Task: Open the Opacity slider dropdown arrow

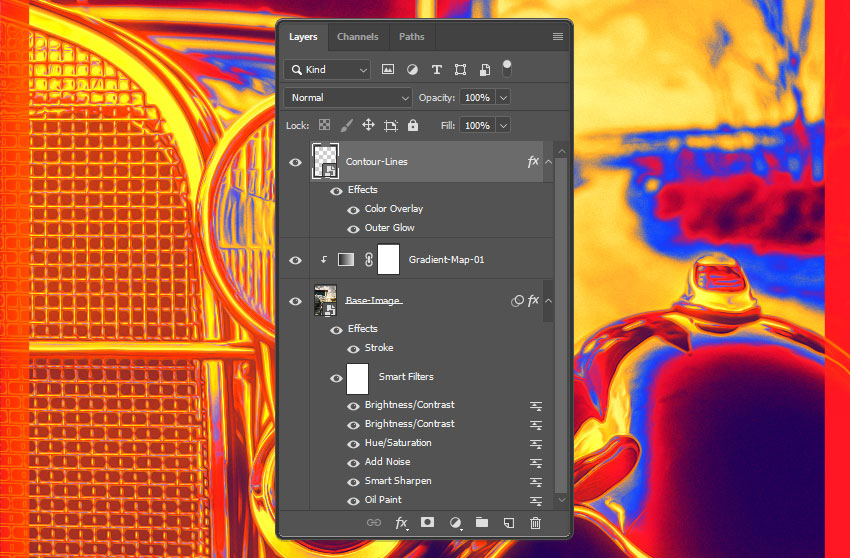Action: (503, 98)
